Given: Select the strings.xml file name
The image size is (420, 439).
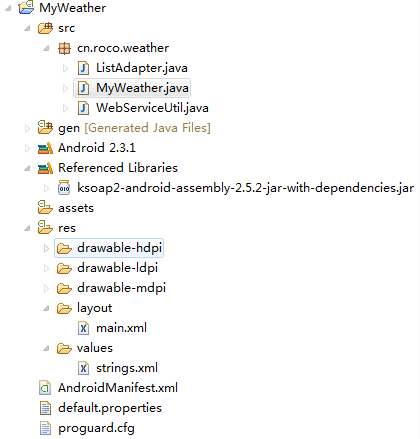Looking at the screenshot, I should click(x=127, y=369).
